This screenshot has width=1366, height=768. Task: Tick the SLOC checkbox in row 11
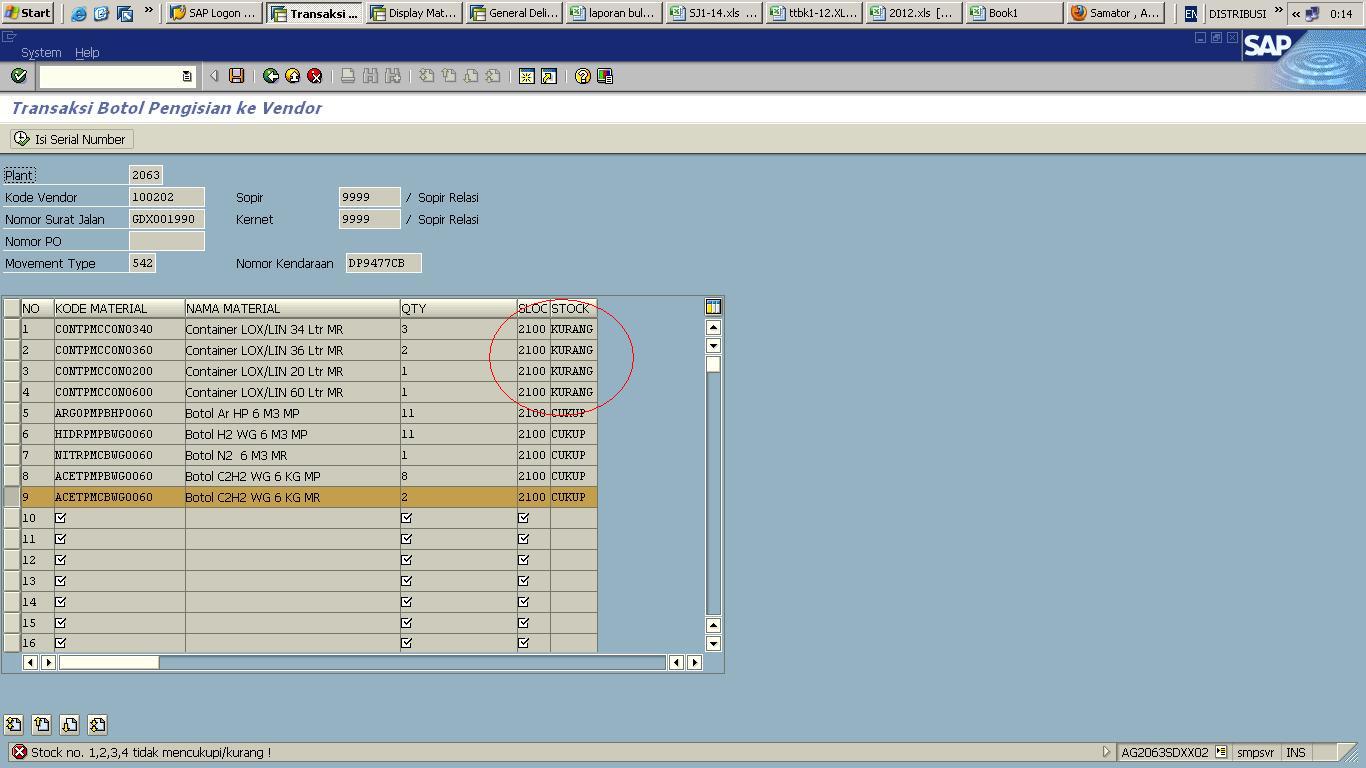(523, 539)
